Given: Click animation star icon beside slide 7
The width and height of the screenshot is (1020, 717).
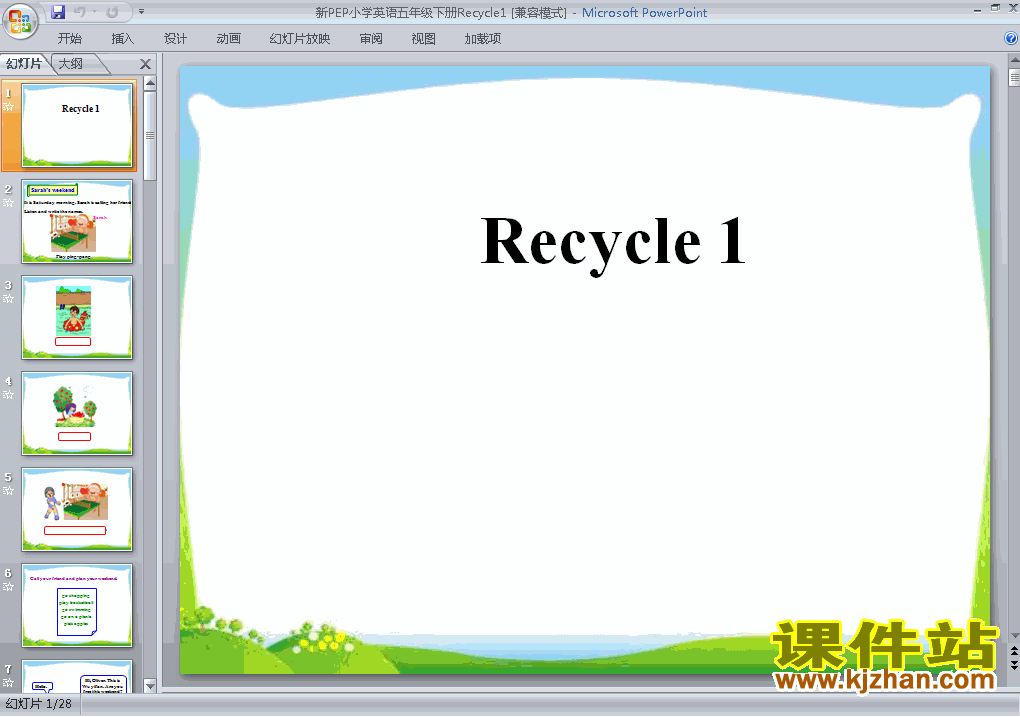Looking at the screenshot, I should 8,683.
